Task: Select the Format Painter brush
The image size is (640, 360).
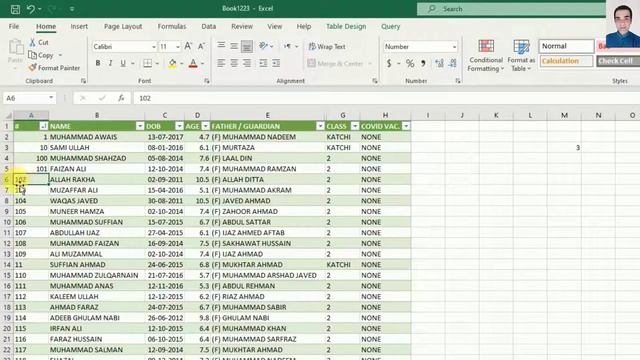Action: 32,68
